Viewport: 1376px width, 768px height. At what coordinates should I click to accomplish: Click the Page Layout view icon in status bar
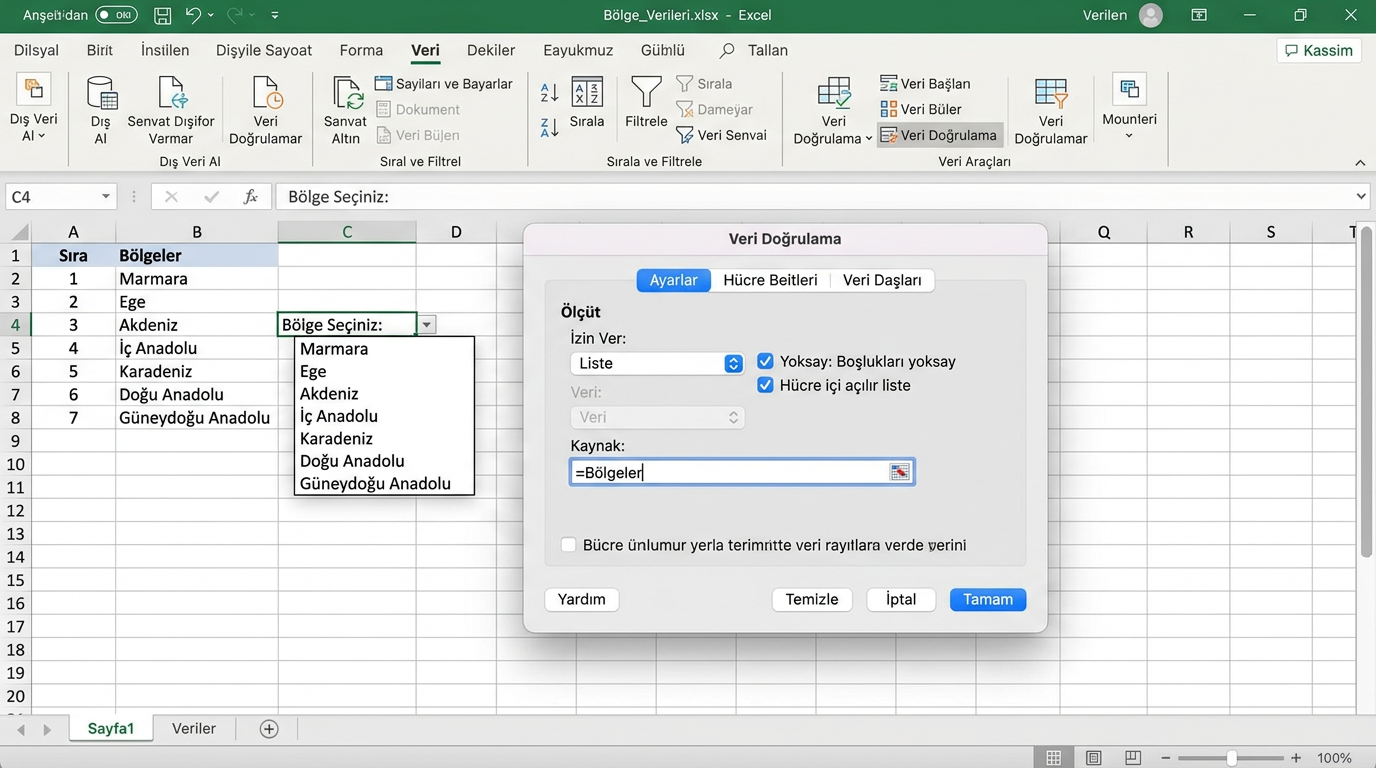[1093, 758]
